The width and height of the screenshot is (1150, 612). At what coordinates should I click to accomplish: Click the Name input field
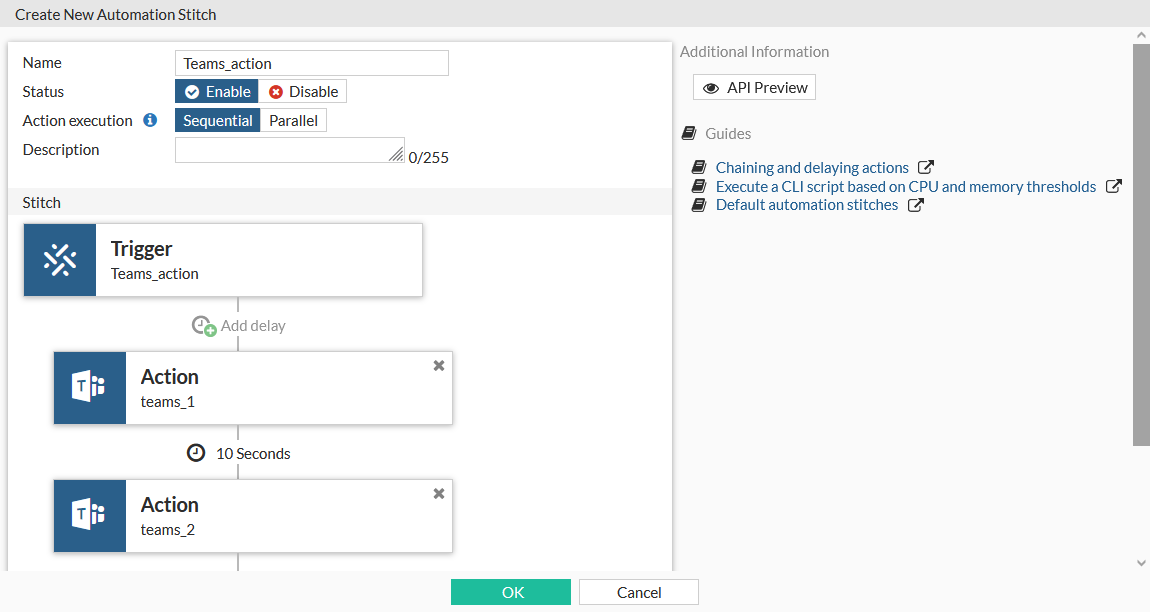point(311,64)
